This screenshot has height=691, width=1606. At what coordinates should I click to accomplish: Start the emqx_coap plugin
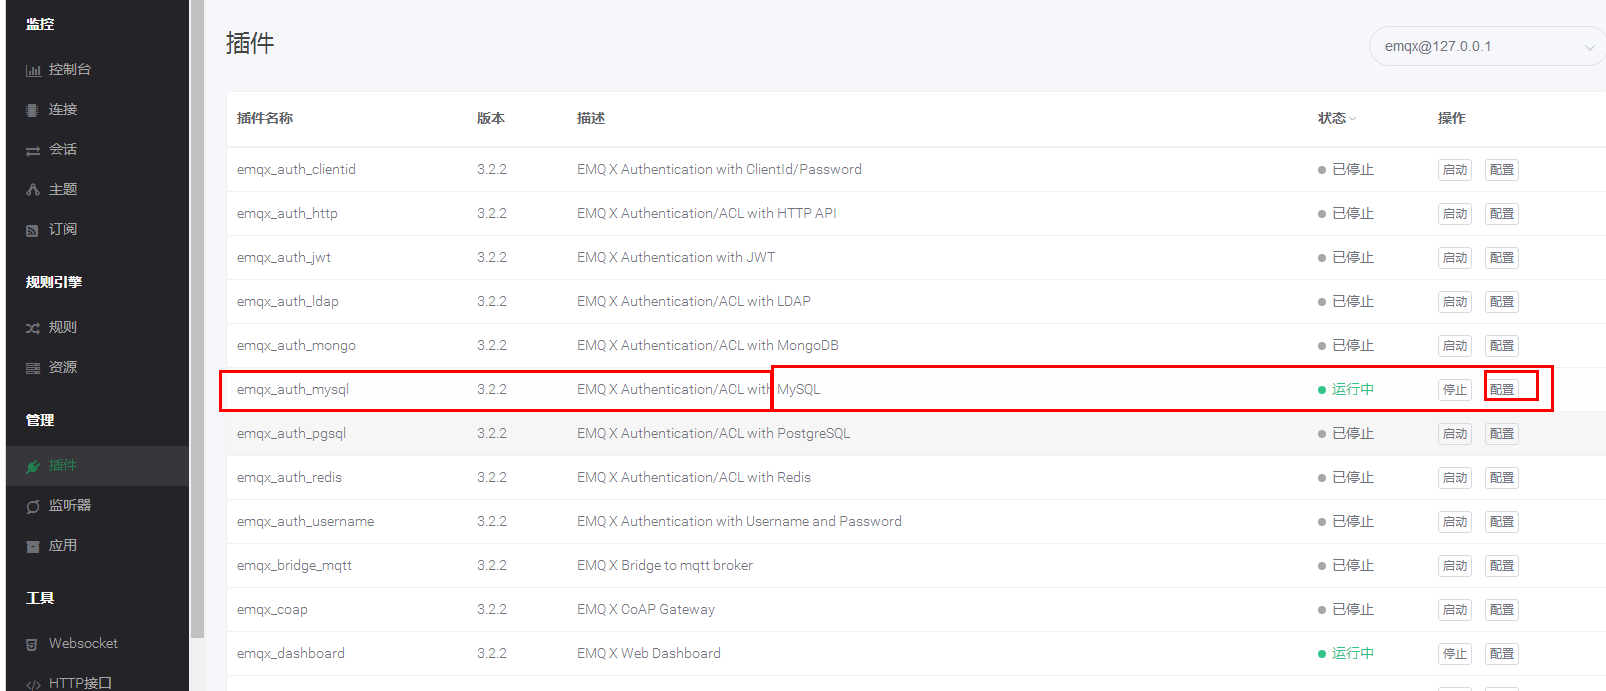click(x=1455, y=610)
